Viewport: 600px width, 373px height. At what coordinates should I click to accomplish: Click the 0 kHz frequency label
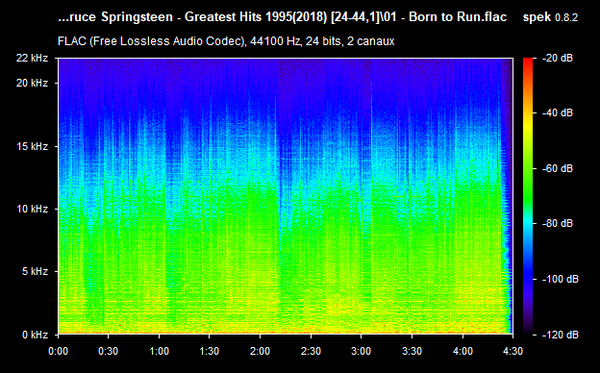pos(35,335)
